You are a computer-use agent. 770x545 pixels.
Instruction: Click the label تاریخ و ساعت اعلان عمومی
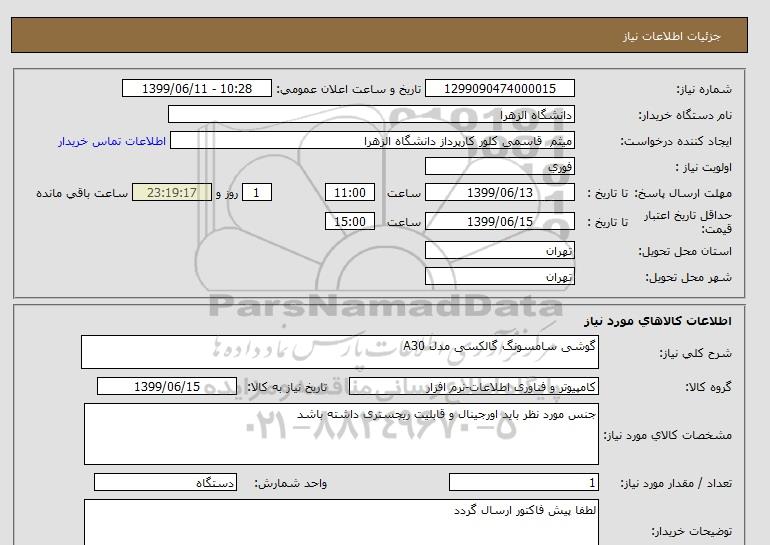coord(348,89)
